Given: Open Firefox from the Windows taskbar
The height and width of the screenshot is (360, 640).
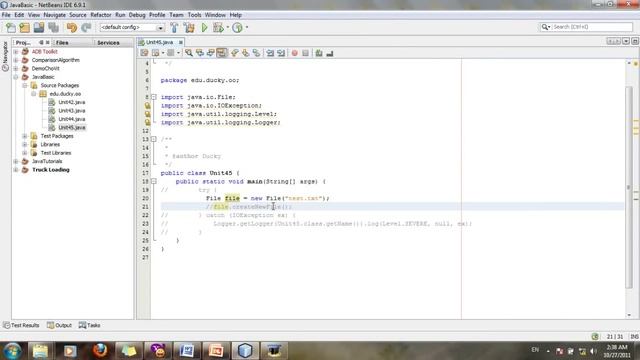Looking at the screenshot, I should (x=100, y=351).
